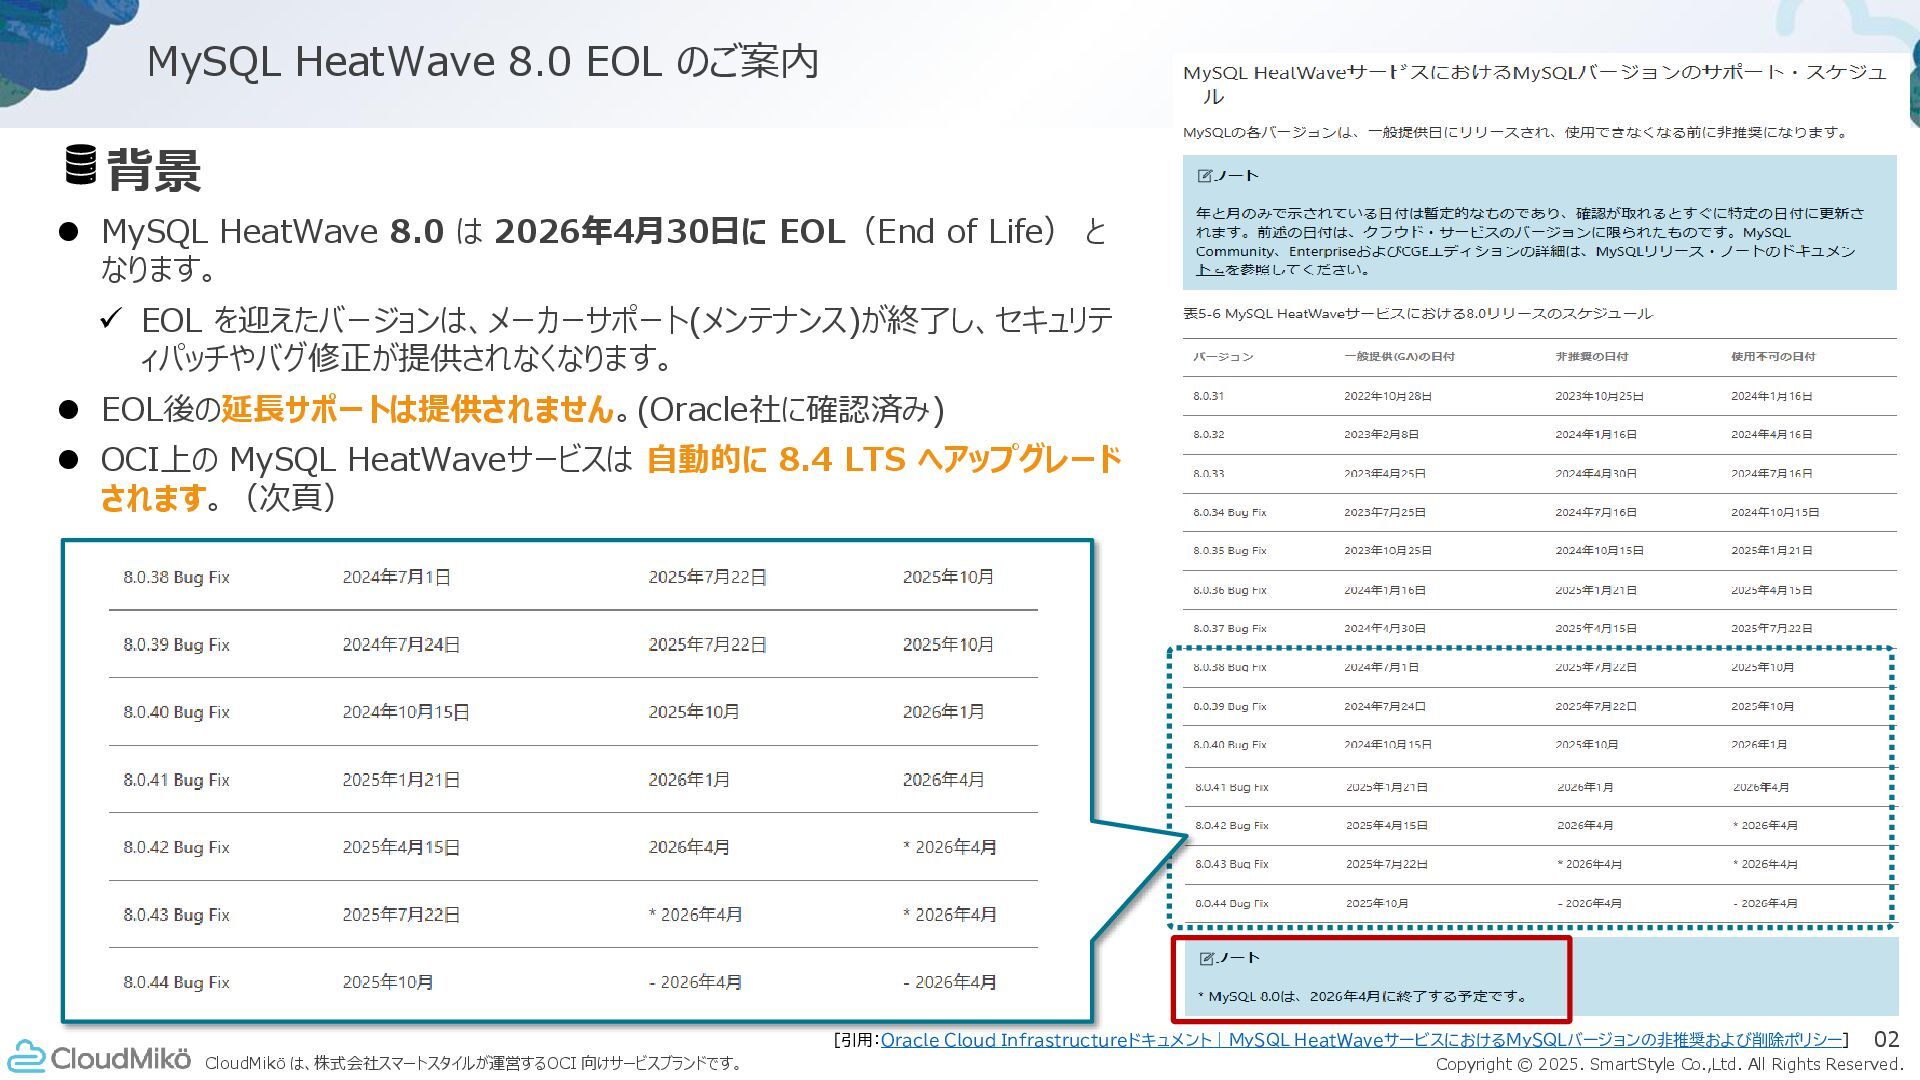Click the page number 02
Image resolution: width=1920 pixels, height=1080 pixels.
tap(1885, 1040)
